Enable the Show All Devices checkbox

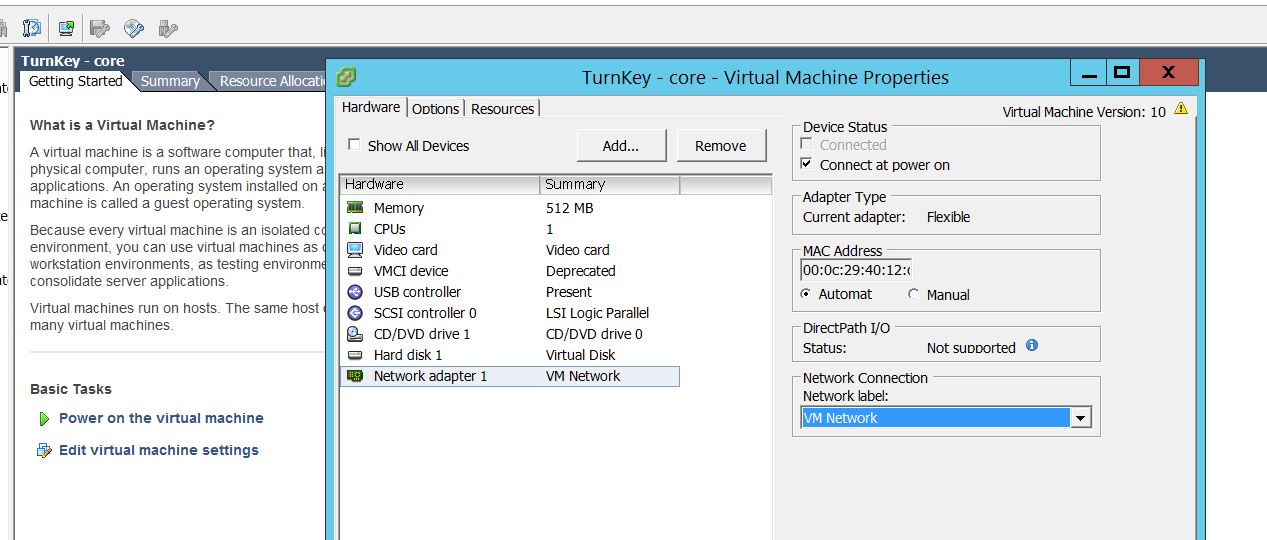click(x=354, y=145)
